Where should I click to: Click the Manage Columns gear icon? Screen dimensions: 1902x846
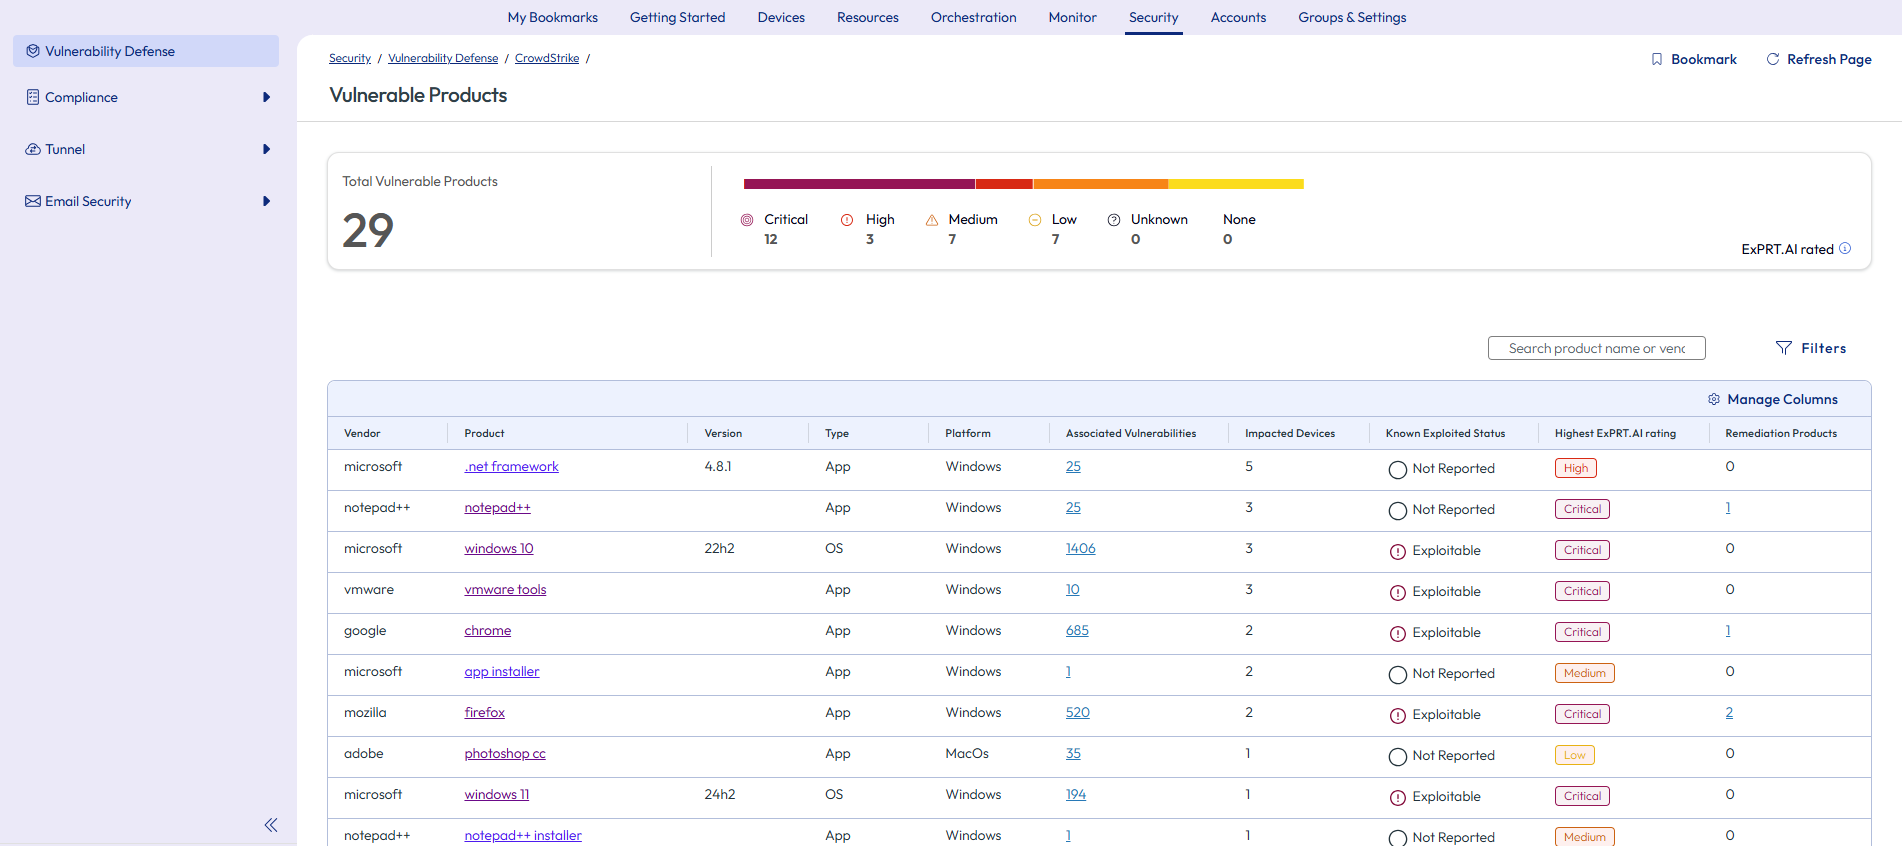(x=1714, y=399)
